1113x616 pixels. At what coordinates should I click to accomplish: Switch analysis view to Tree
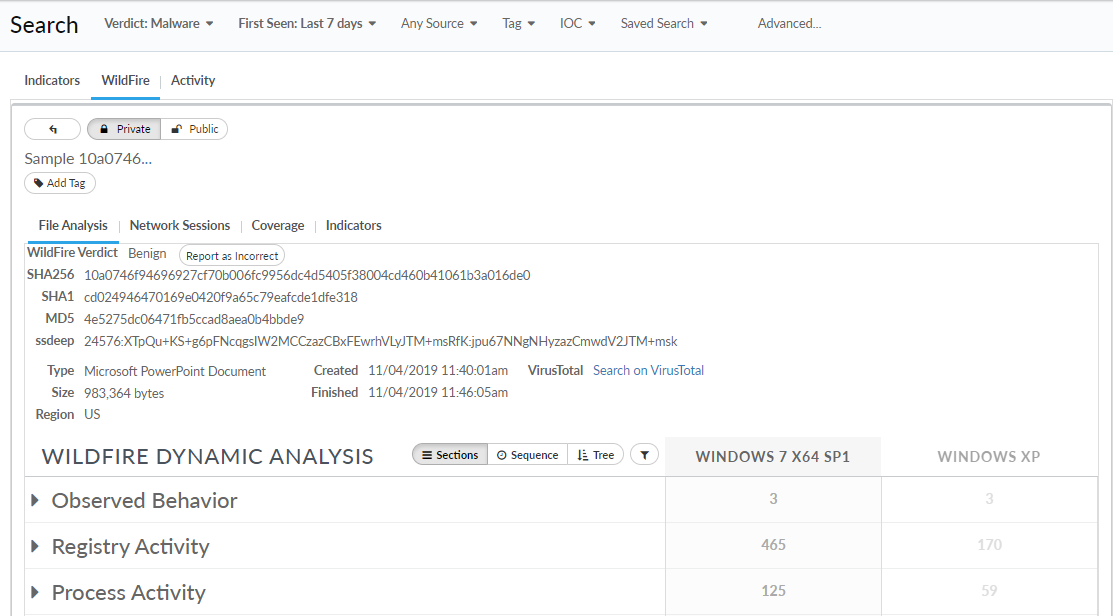596,455
